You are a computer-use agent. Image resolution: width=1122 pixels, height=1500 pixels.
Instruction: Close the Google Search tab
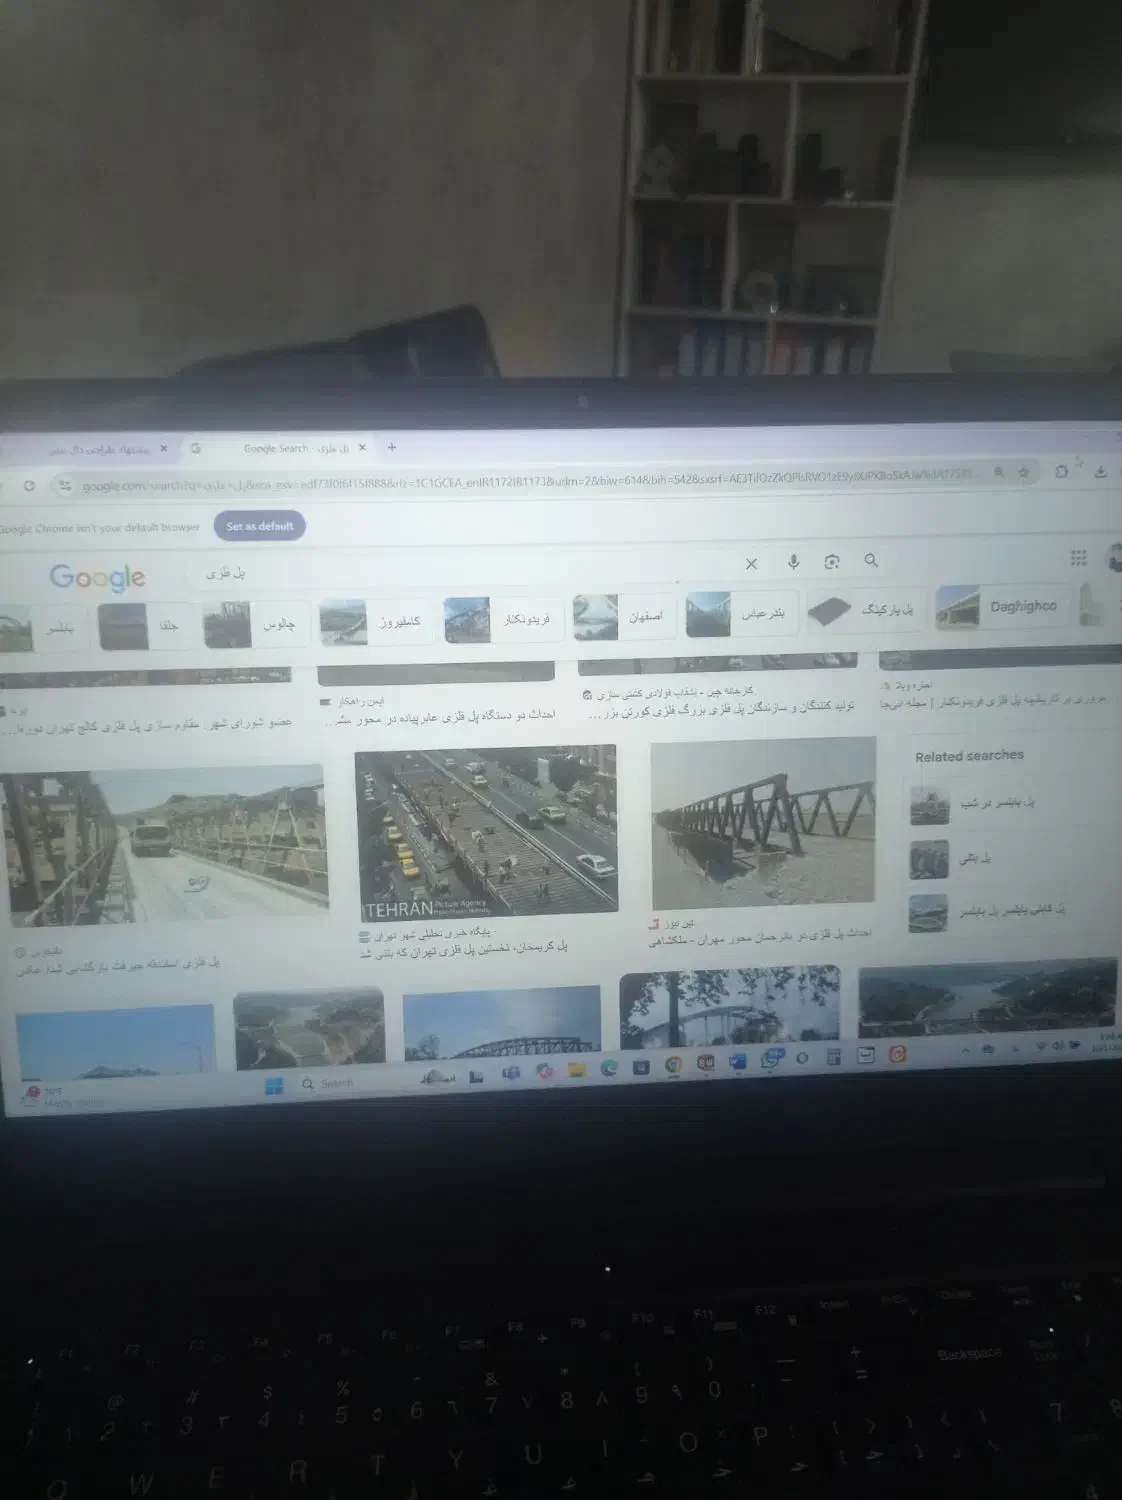(x=362, y=448)
